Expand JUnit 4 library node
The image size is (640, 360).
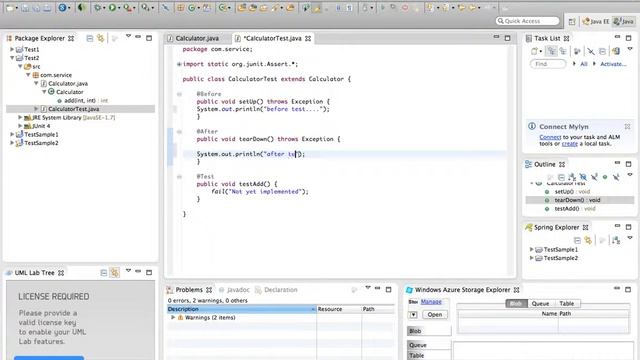point(20,126)
